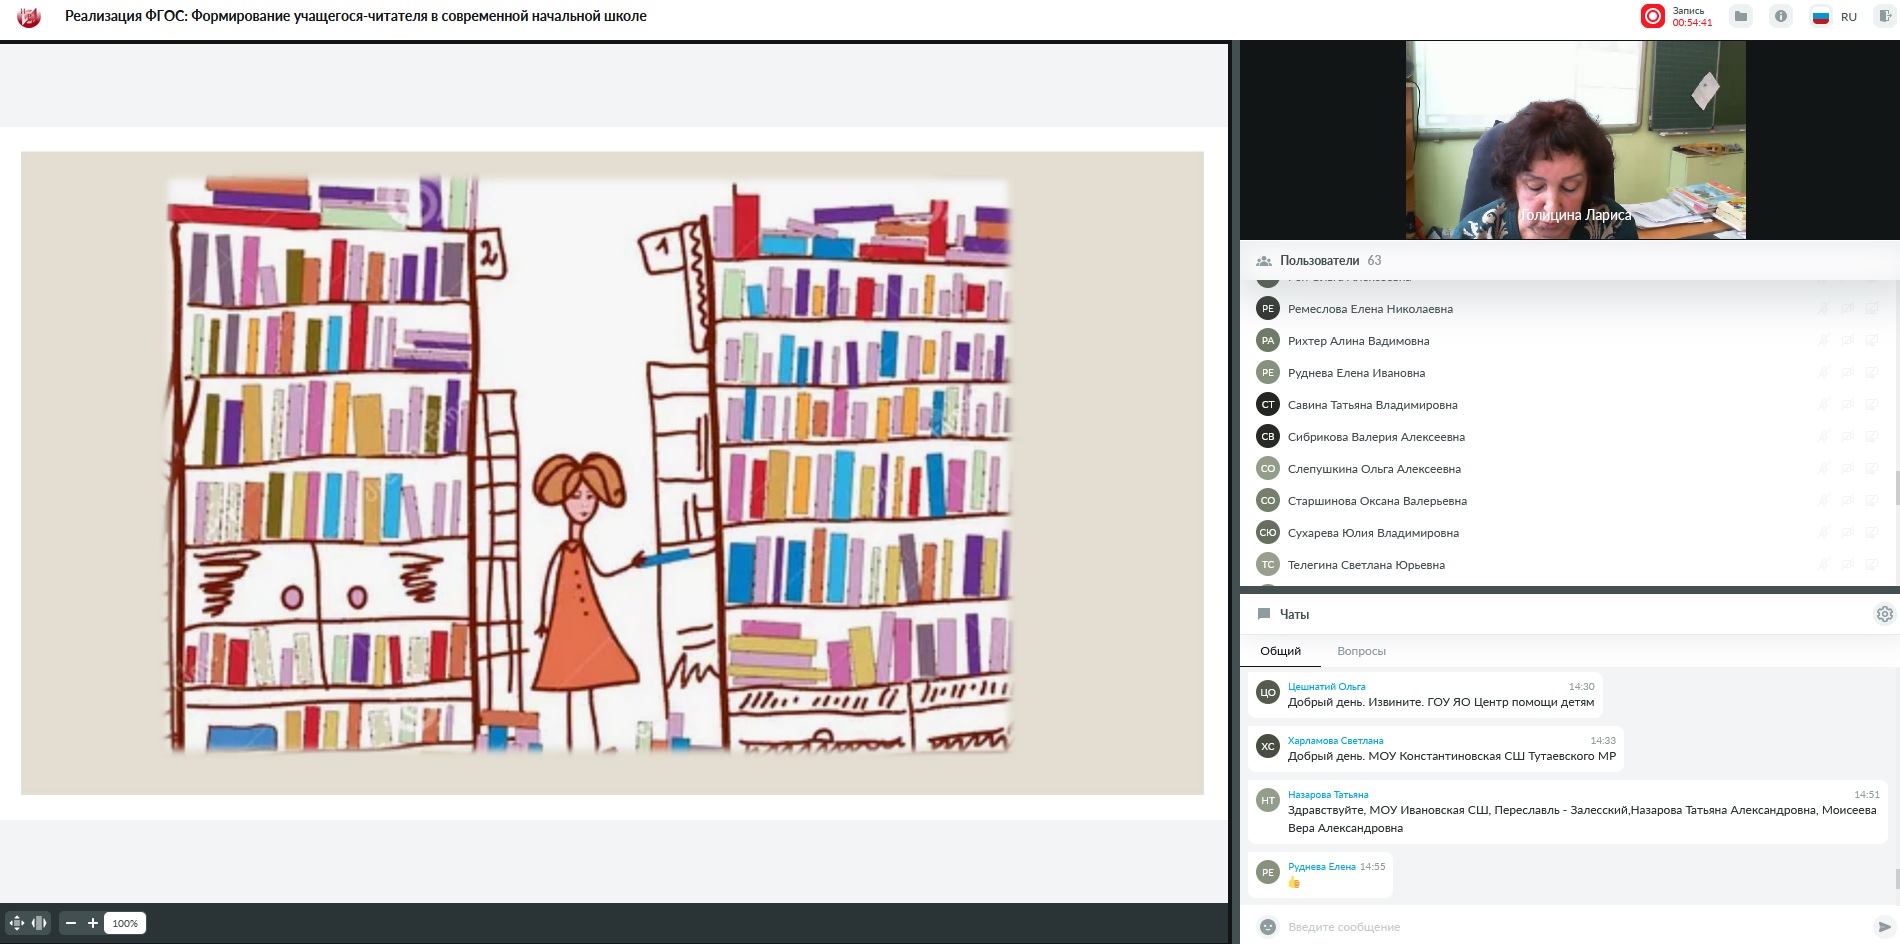Open sender name Назарова Татьяна in chat
1900x944 pixels.
pos(1328,795)
